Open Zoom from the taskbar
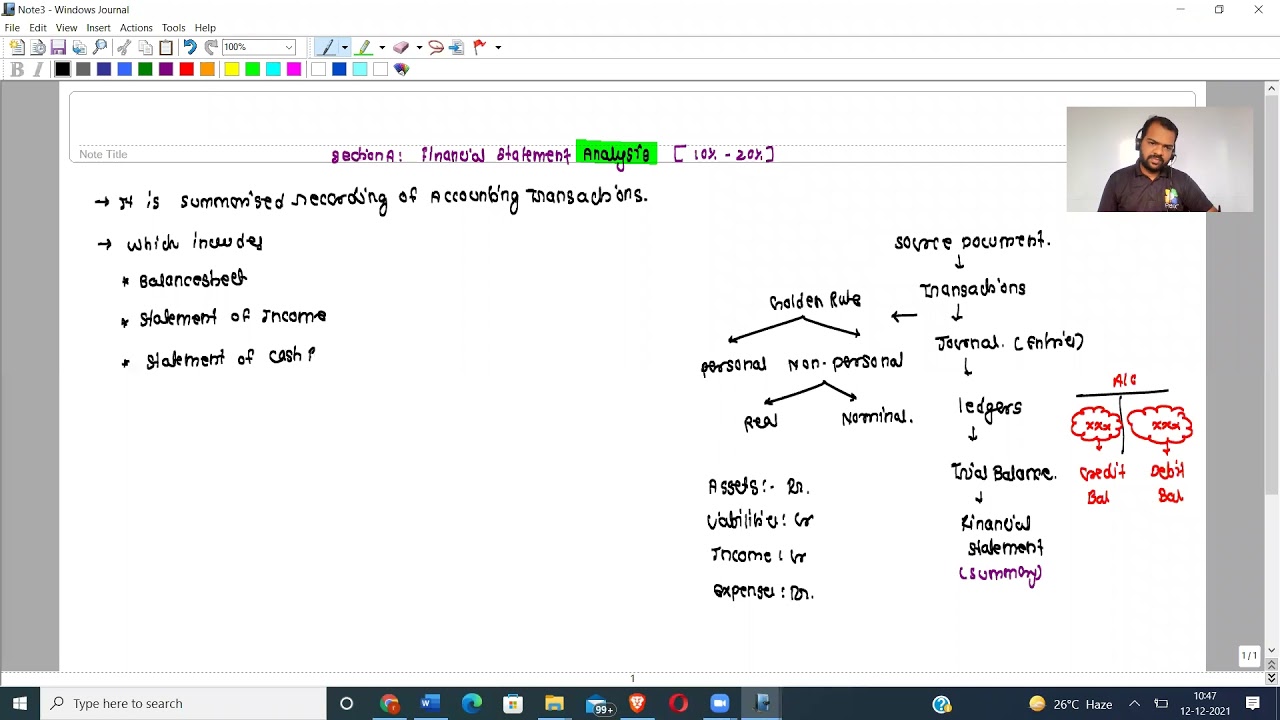 [x=719, y=703]
